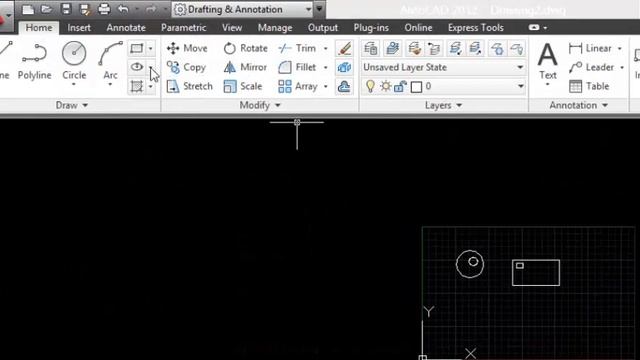Click the Hatch tool icon
The image size is (640, 360).
pos(136,86)
